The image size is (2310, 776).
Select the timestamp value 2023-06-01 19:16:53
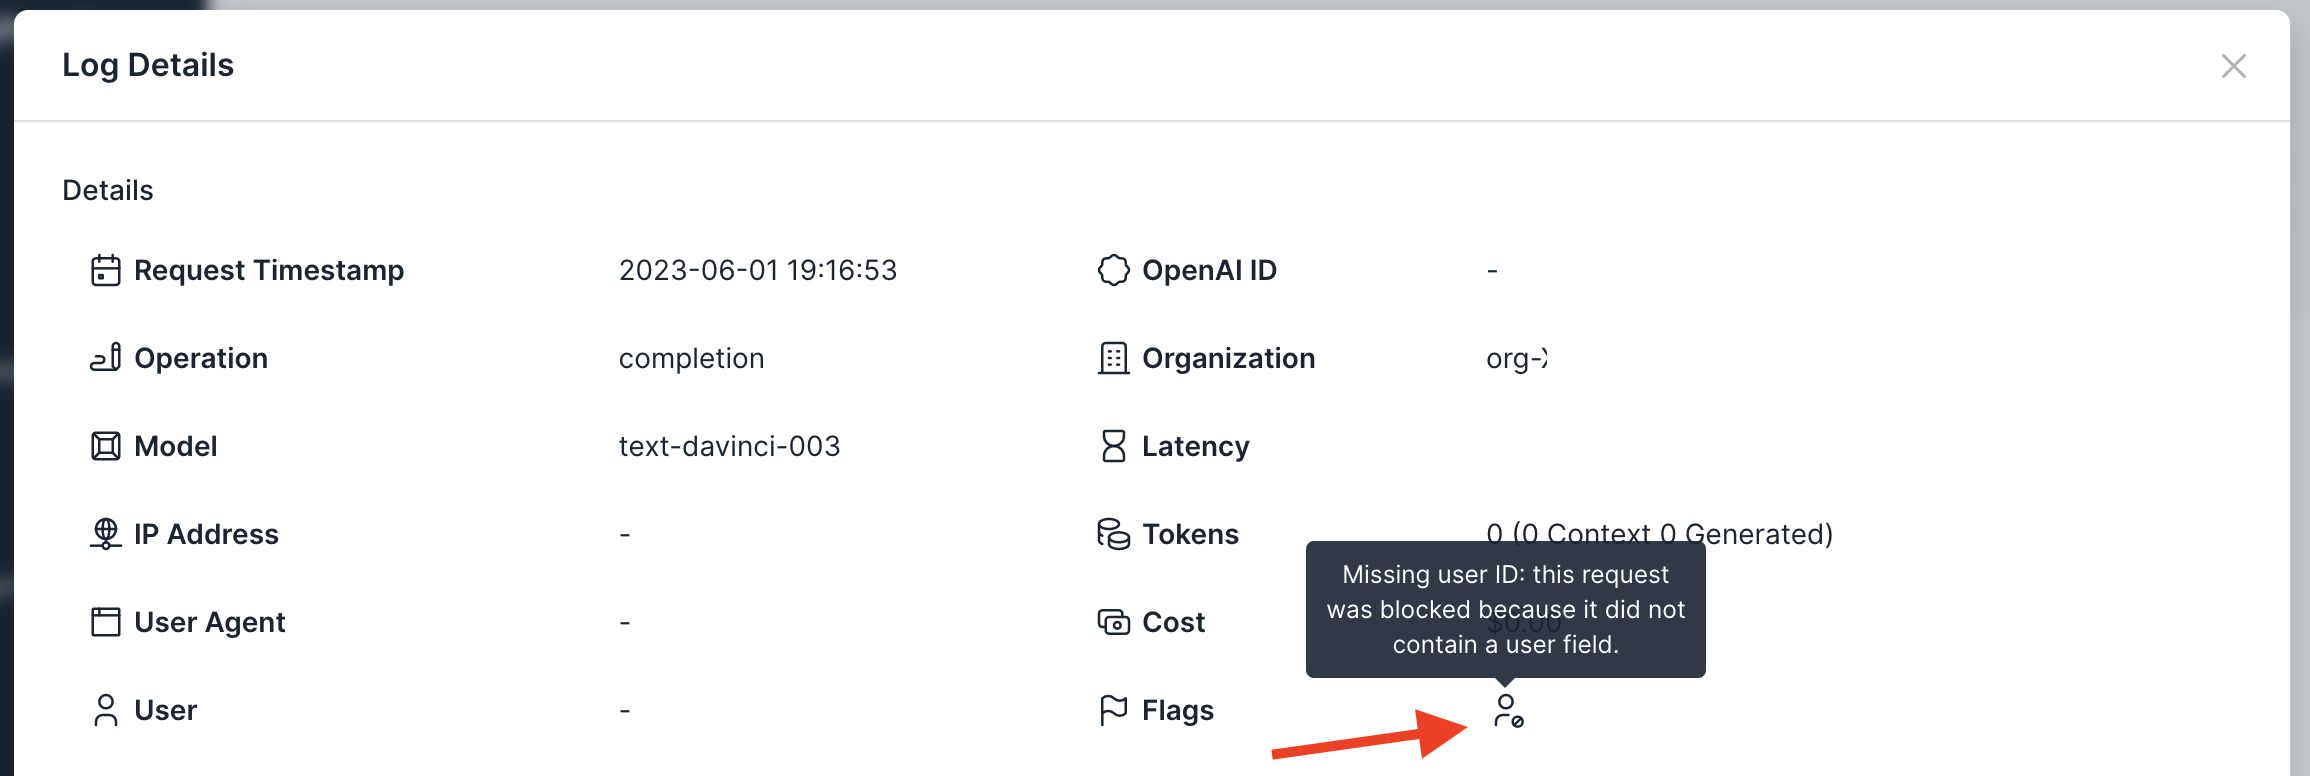758,270
